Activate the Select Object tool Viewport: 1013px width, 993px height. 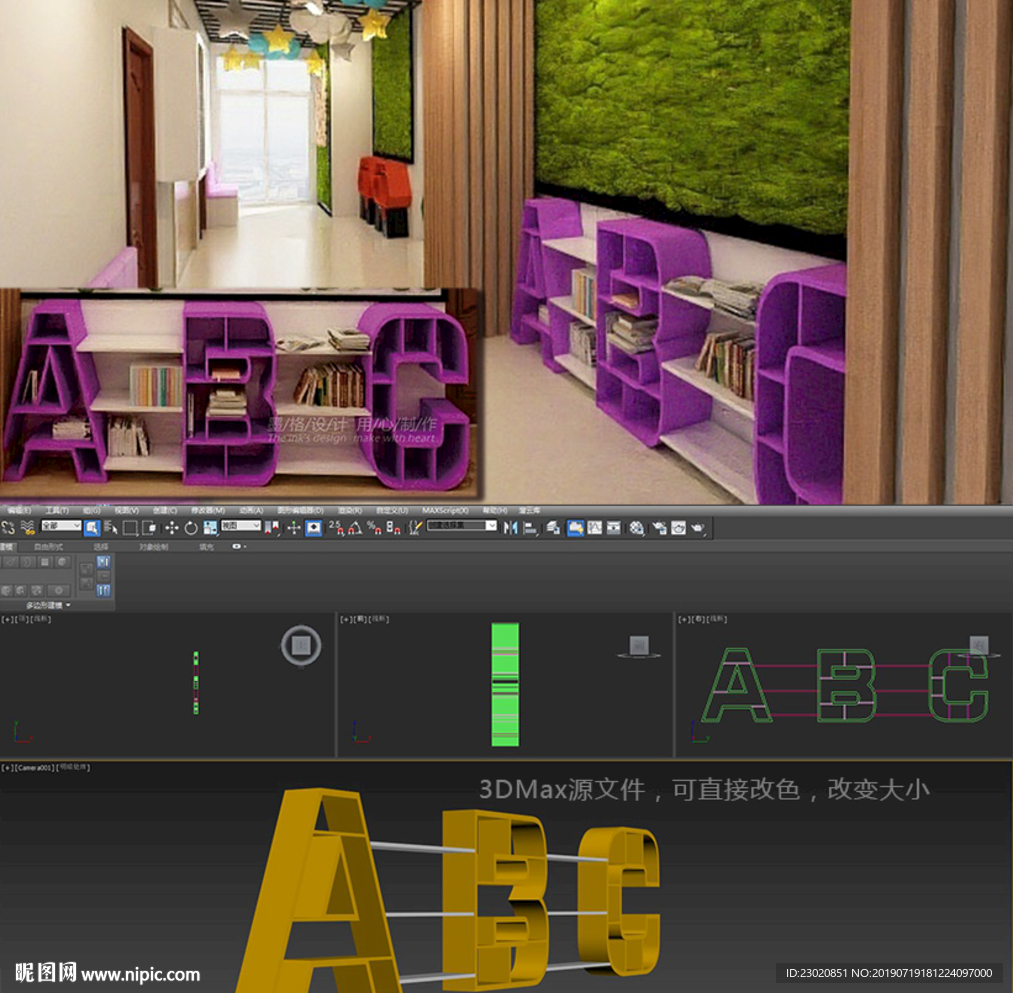point(92,528)
